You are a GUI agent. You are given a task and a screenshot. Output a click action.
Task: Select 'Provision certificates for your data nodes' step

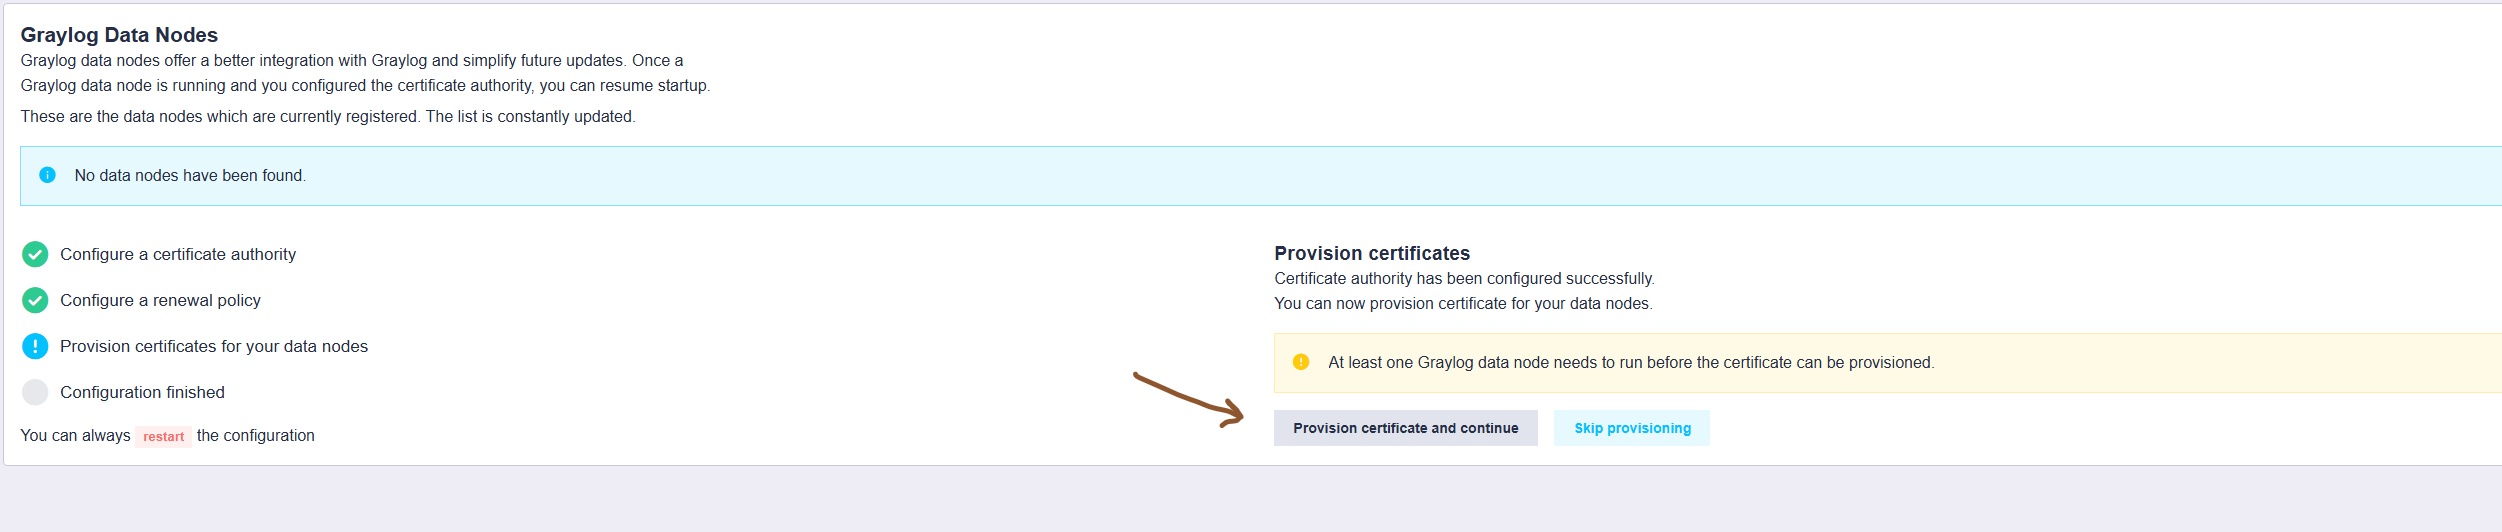(x=214, y=347)
